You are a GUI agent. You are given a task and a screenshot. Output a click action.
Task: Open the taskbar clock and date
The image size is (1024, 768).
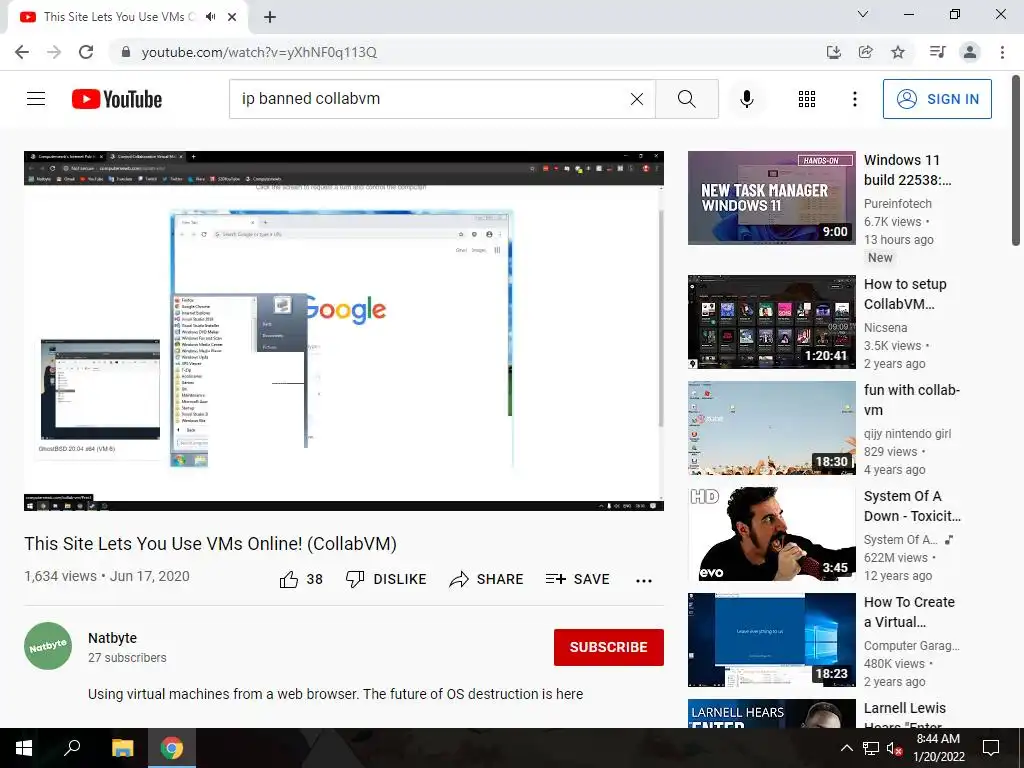pos(938,748)
